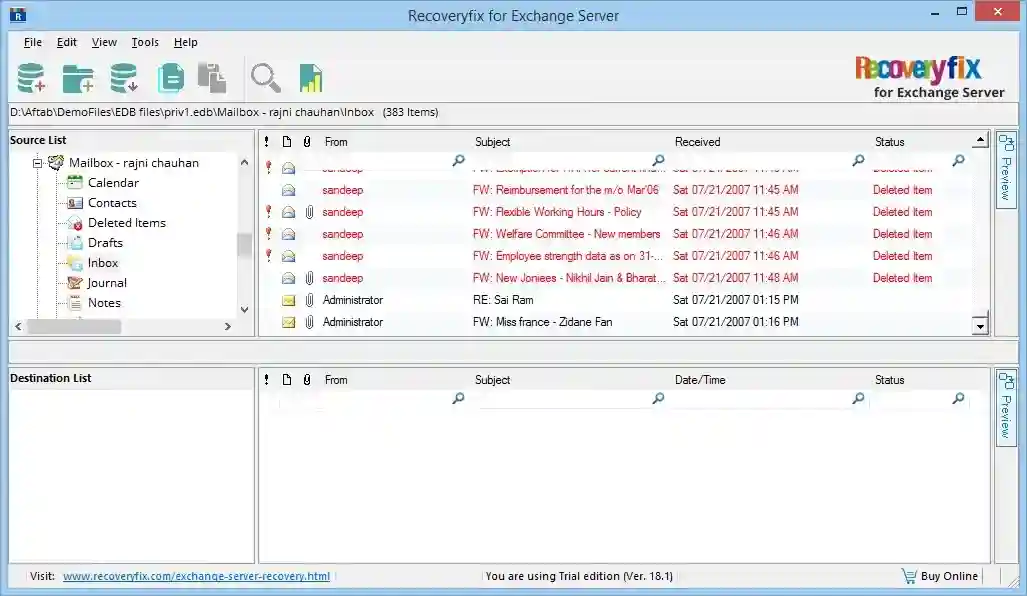Screen dimensions: 1027x596
Task: Click importance flag on Welfare Committee row
Action: click(268, 233)
